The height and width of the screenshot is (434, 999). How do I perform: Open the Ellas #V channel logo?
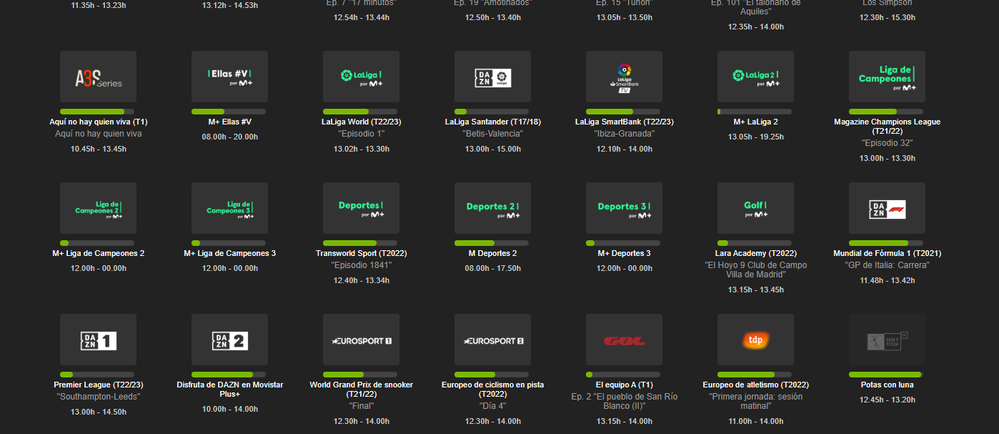pyautogui.click(x=229, y=76)
